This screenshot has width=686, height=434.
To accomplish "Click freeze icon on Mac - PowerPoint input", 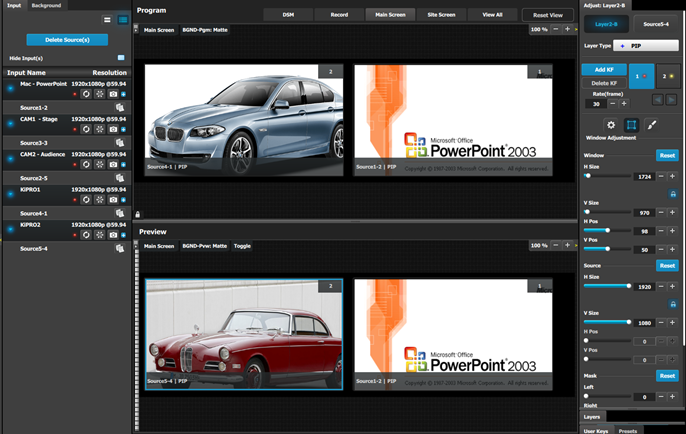I will pos(100,94).
